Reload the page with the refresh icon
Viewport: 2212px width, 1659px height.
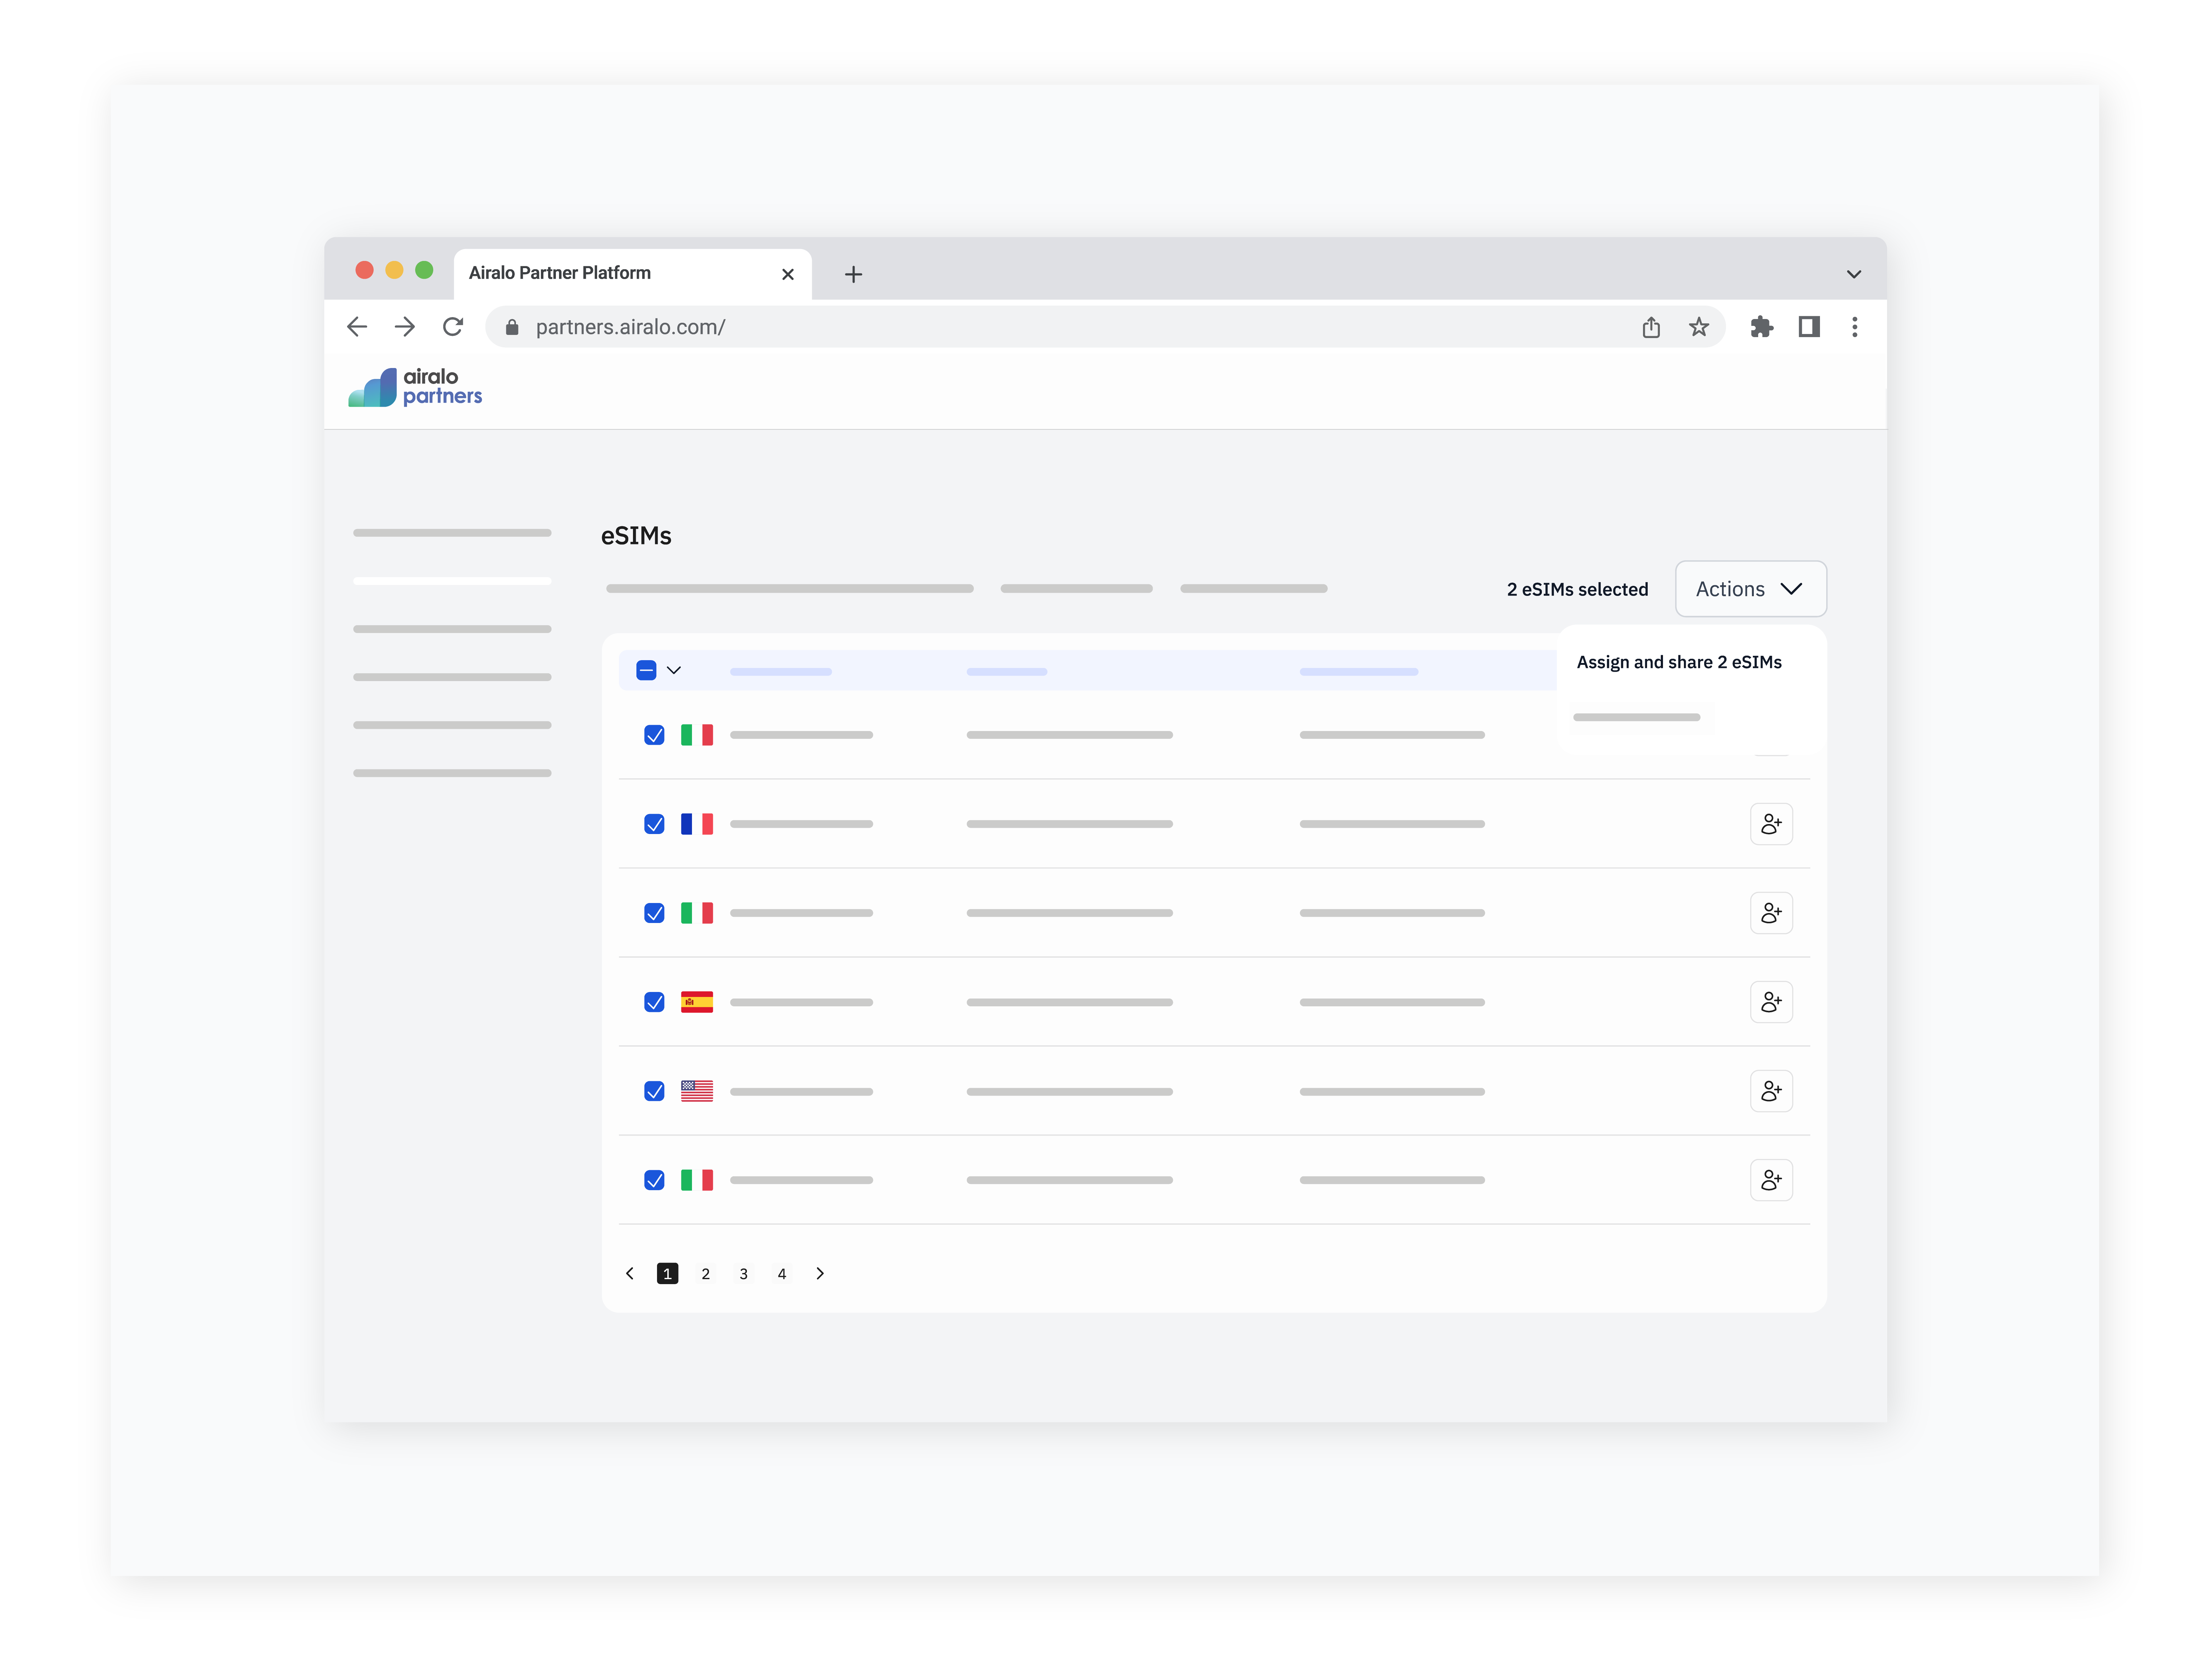(453, 327)
